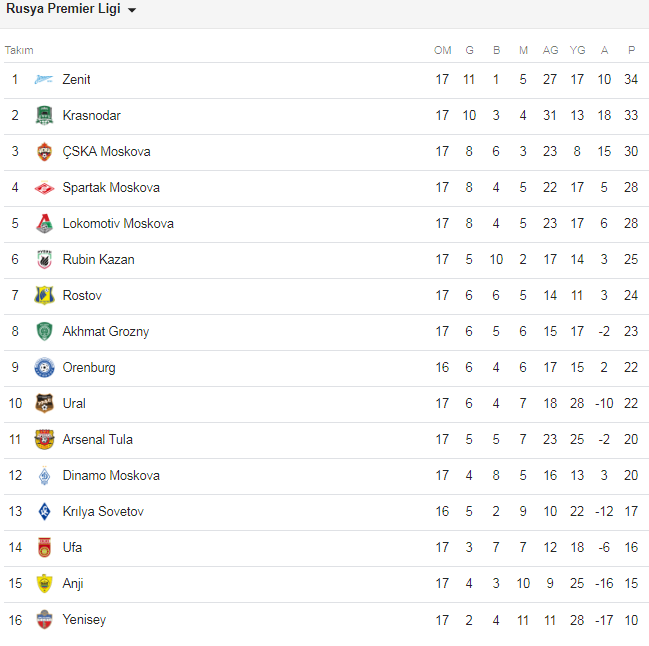Viewport: 649px width, 646px height.
Task: Open the Arsenal Tula team link
Action: 97,440
